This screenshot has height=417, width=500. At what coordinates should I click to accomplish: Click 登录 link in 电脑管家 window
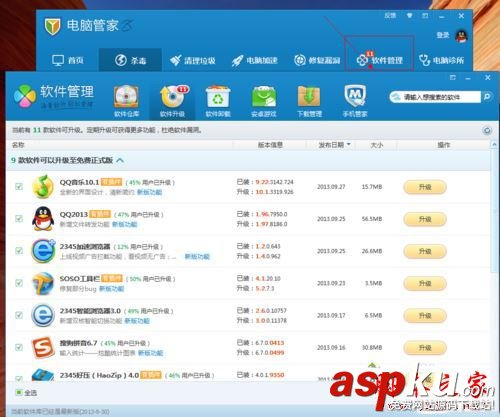(443, 35)
